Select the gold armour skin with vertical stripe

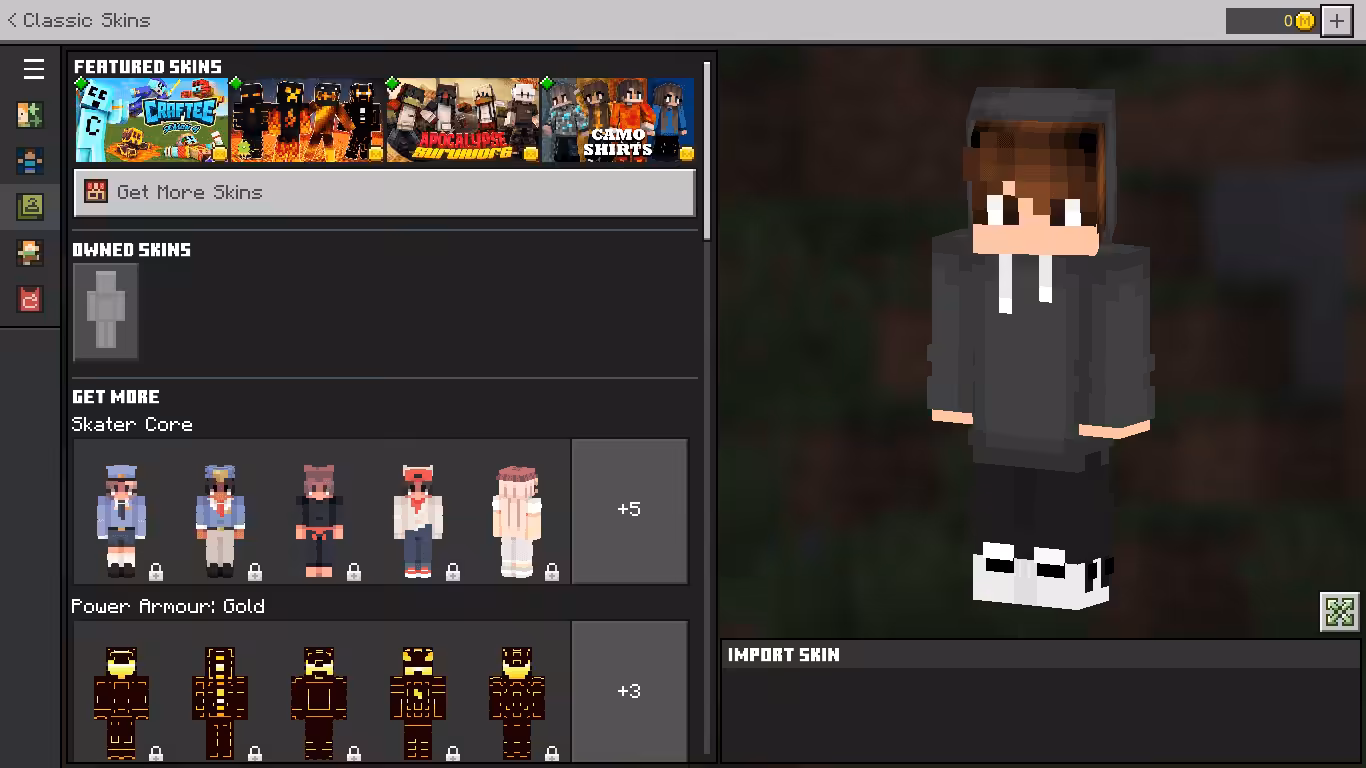click(x=220, y=703)
